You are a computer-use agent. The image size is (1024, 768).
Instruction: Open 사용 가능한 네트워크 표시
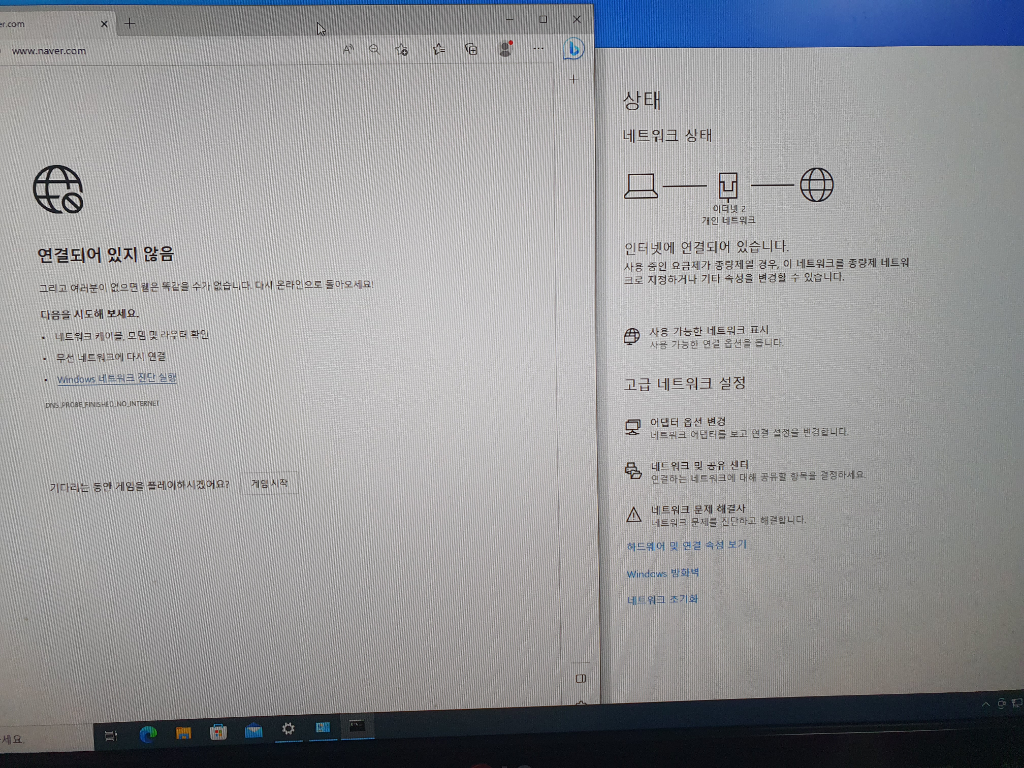(x=708, y=331)
